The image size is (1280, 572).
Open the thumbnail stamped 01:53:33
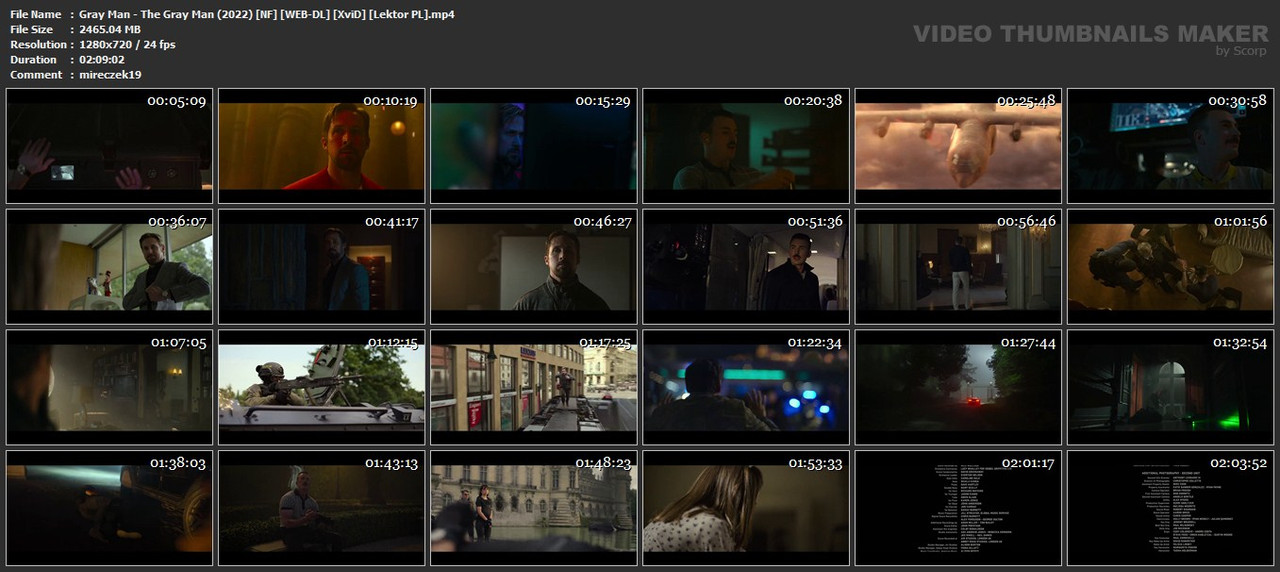coord(745,508)
